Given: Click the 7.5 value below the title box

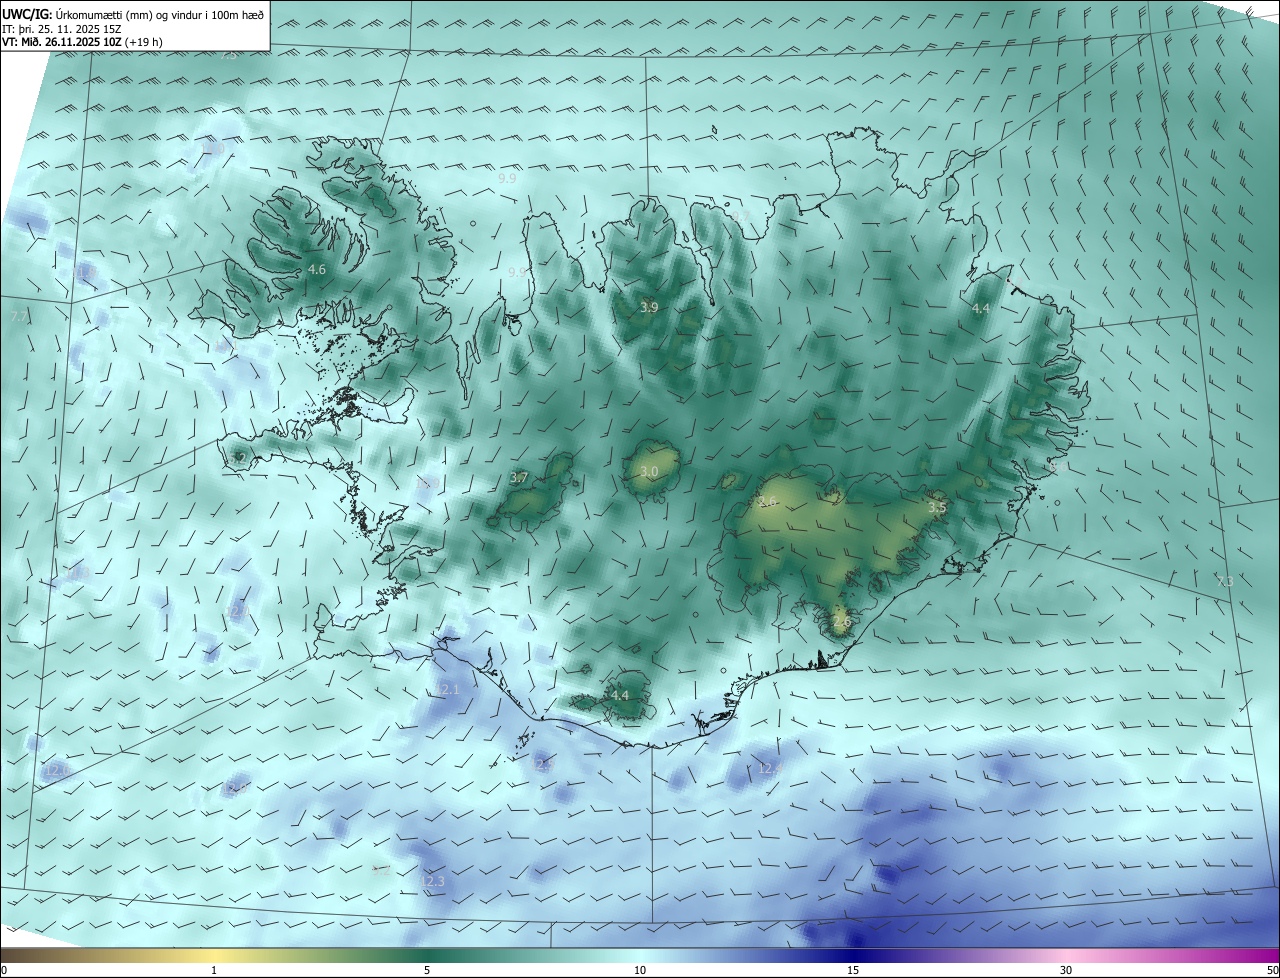Looking at the screenshot, I should point(228,55).
